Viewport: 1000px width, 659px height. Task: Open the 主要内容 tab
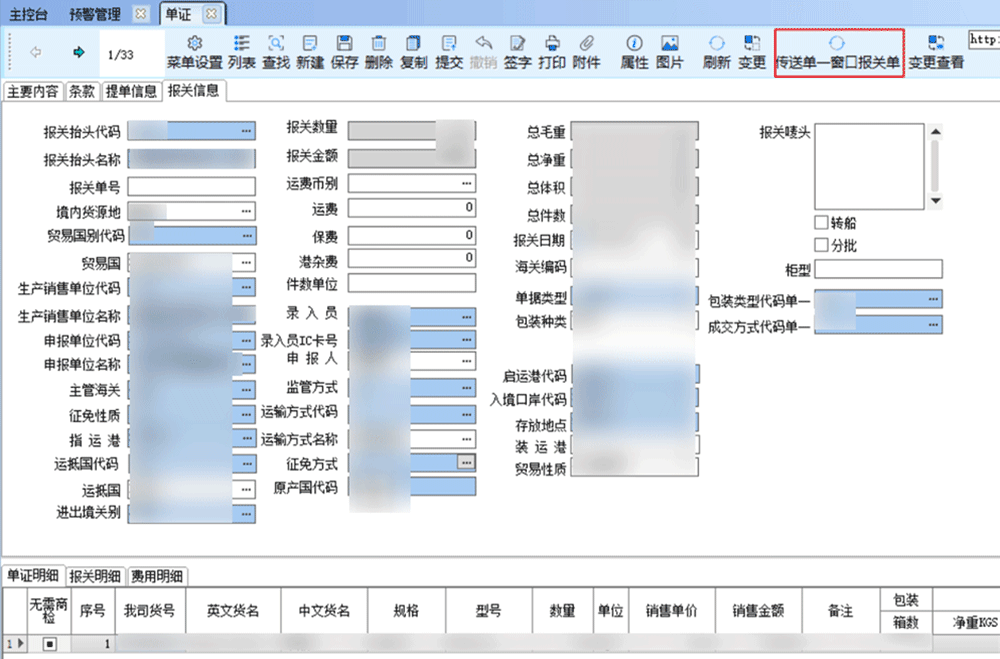33,91
